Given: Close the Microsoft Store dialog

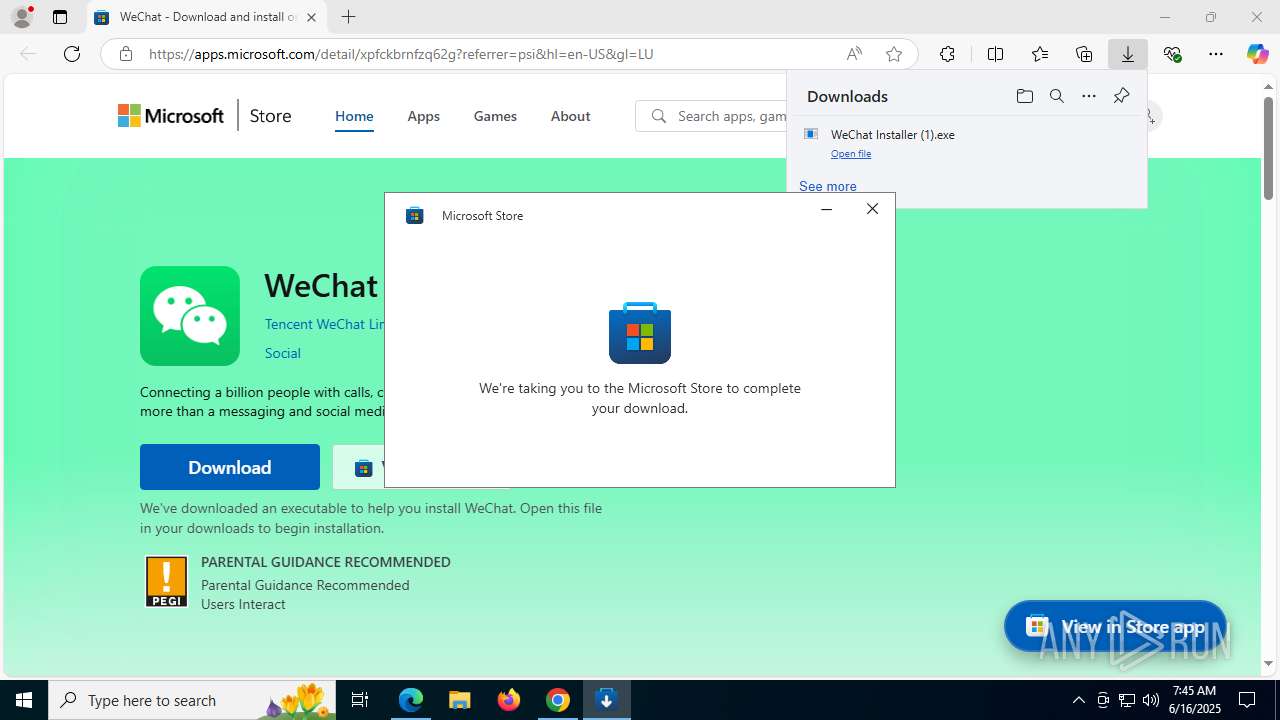Looking at the screenshot, I should (x=872, y=209).
